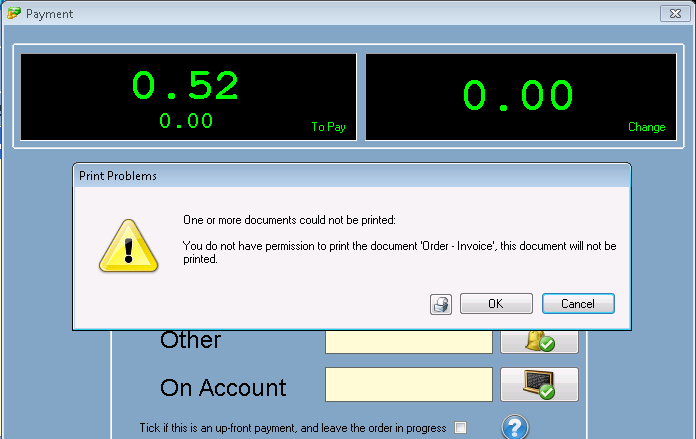696x439 pixels.
Task: Close the Payment window
Action: (x=671, y=14)
